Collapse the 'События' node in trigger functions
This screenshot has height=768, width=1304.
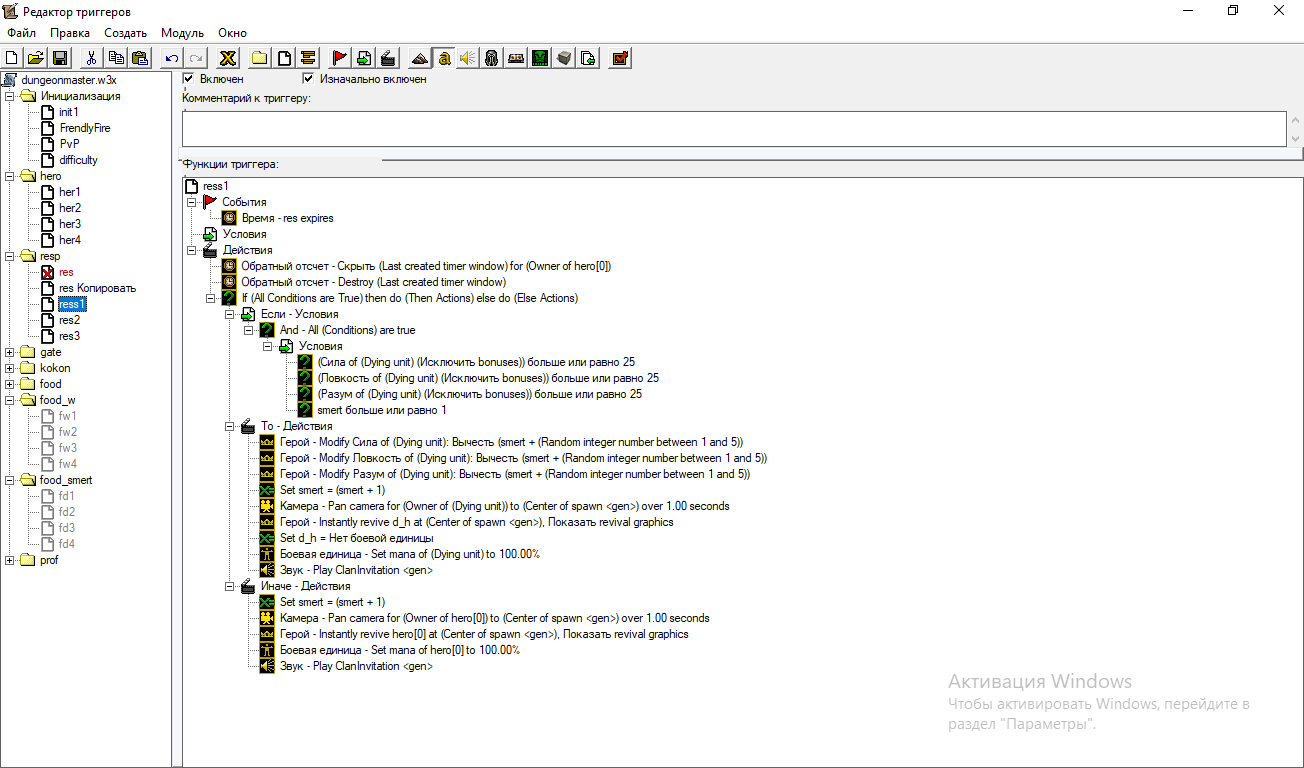pyautogui.click(x=192, y=202)
